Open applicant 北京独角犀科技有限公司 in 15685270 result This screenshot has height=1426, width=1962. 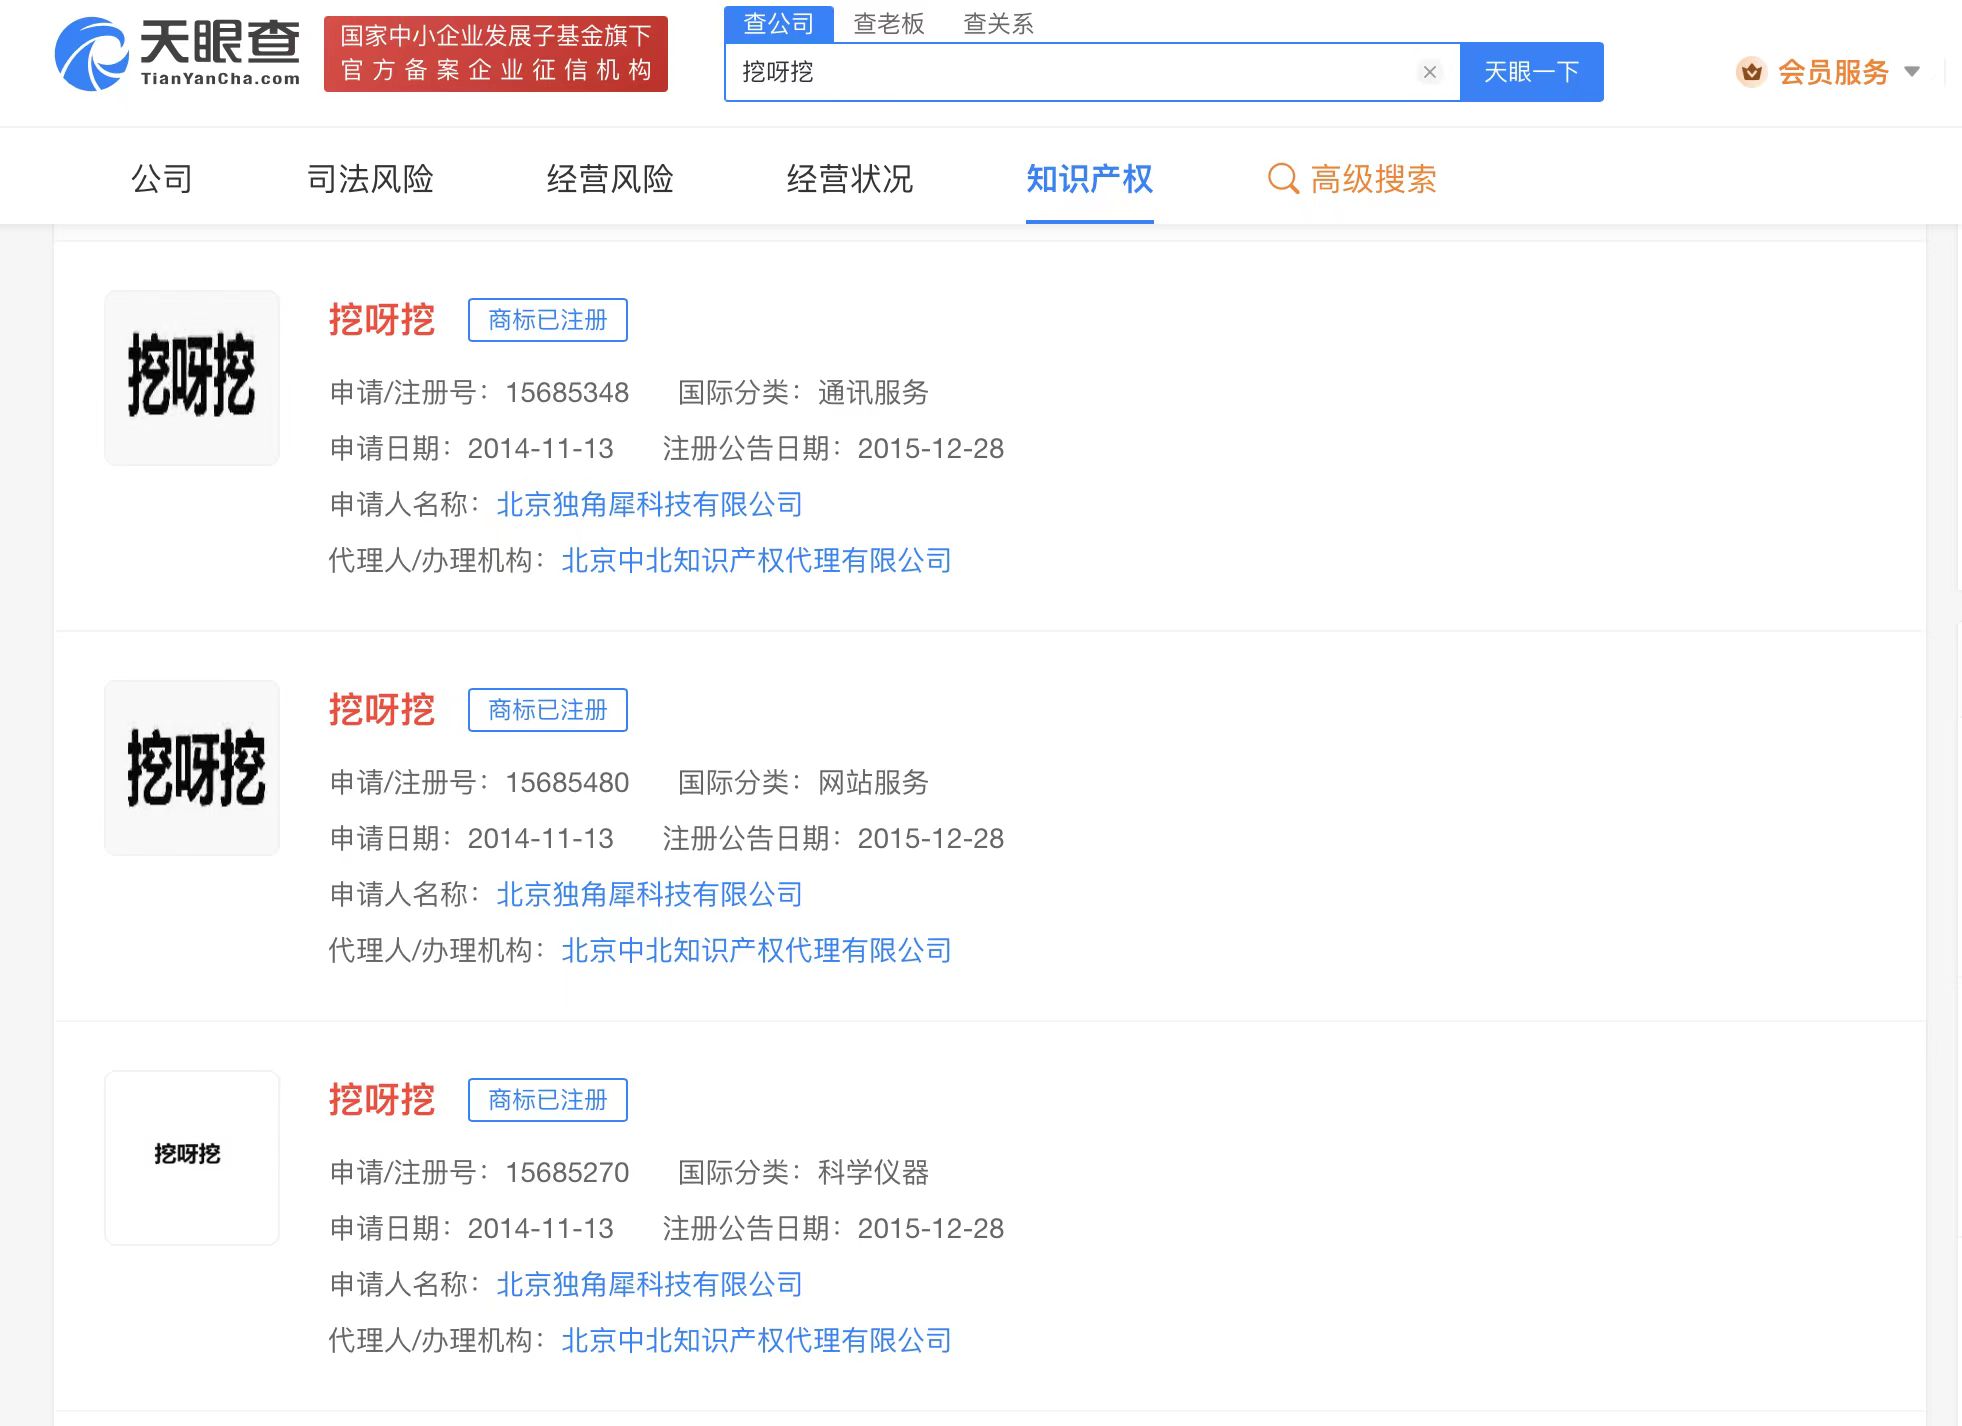[x=650, y=1284]
